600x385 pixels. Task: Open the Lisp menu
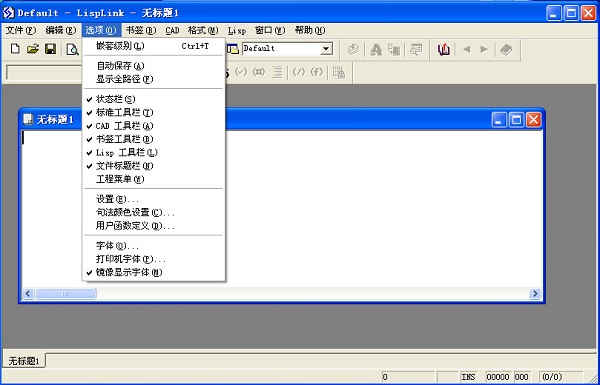(236, 30)
